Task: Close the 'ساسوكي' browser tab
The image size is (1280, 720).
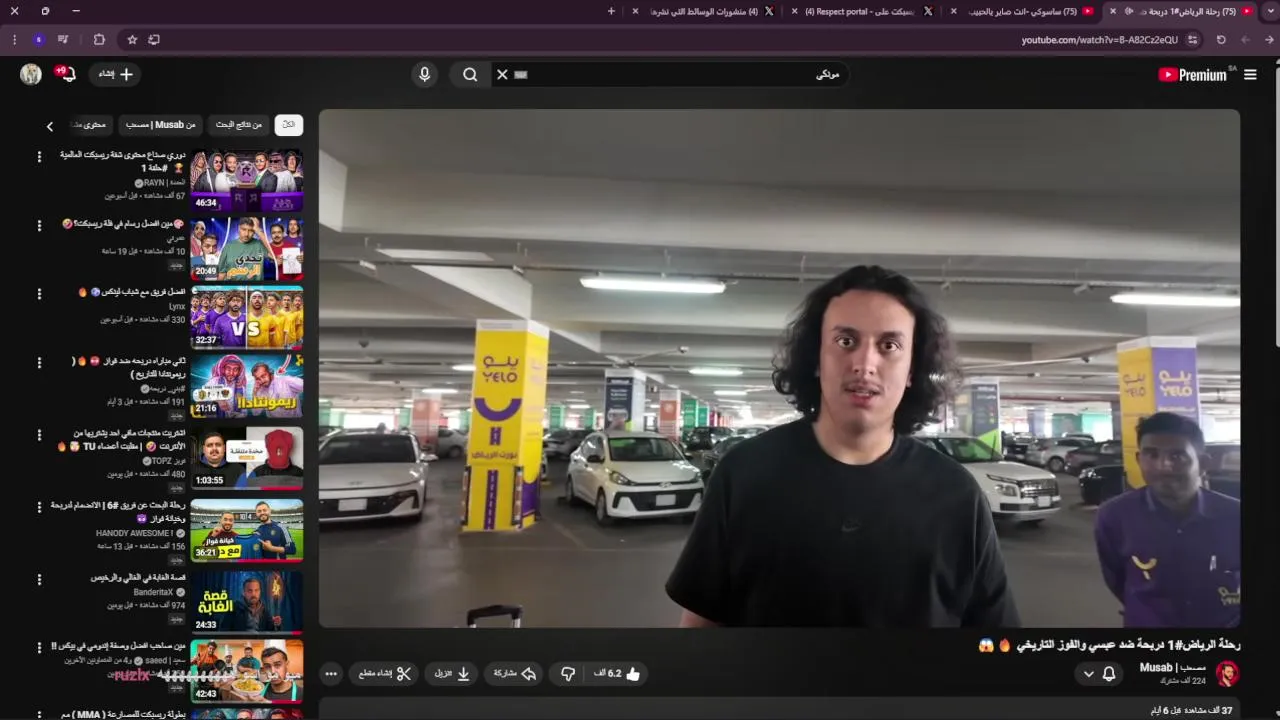Action: 954,11
